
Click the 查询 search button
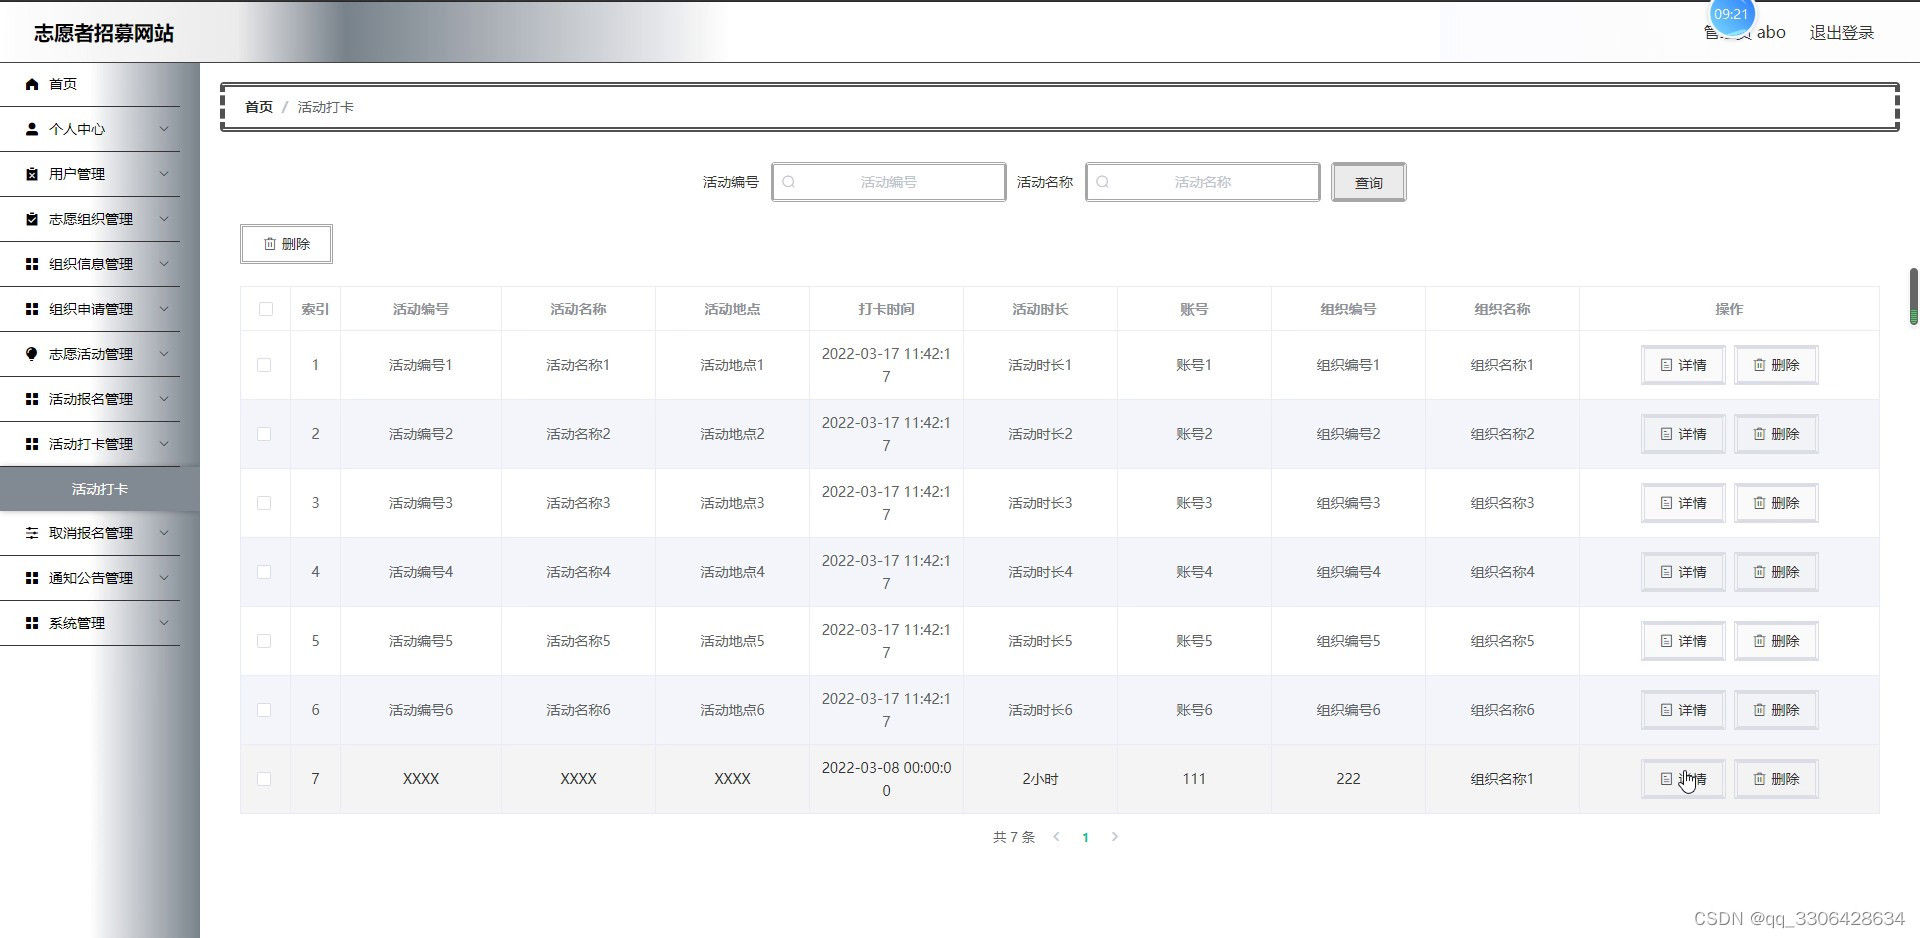(1368, 182)
